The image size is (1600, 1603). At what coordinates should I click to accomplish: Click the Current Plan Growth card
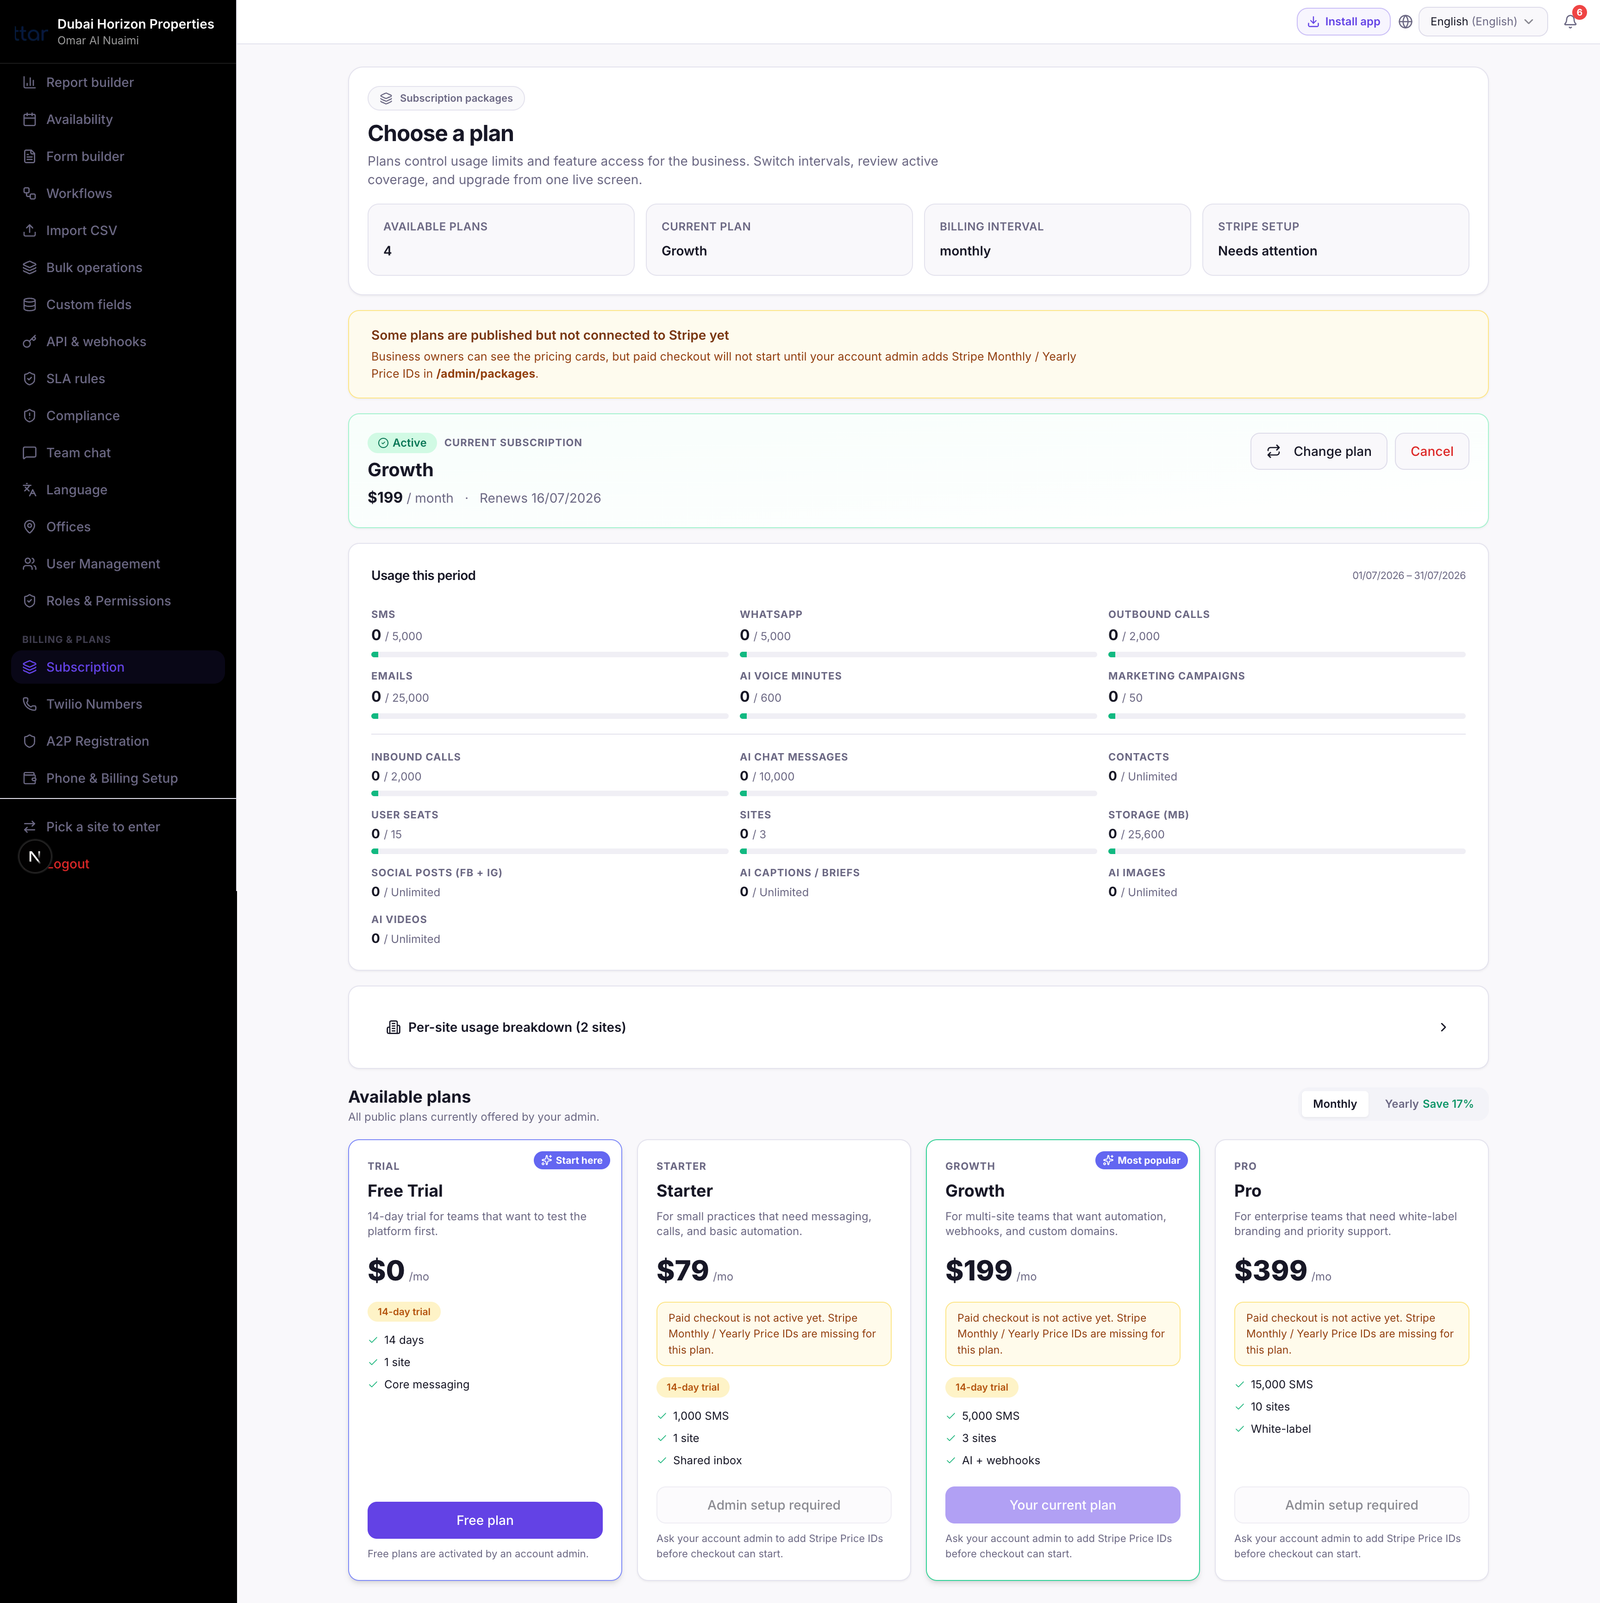(779, 240)
